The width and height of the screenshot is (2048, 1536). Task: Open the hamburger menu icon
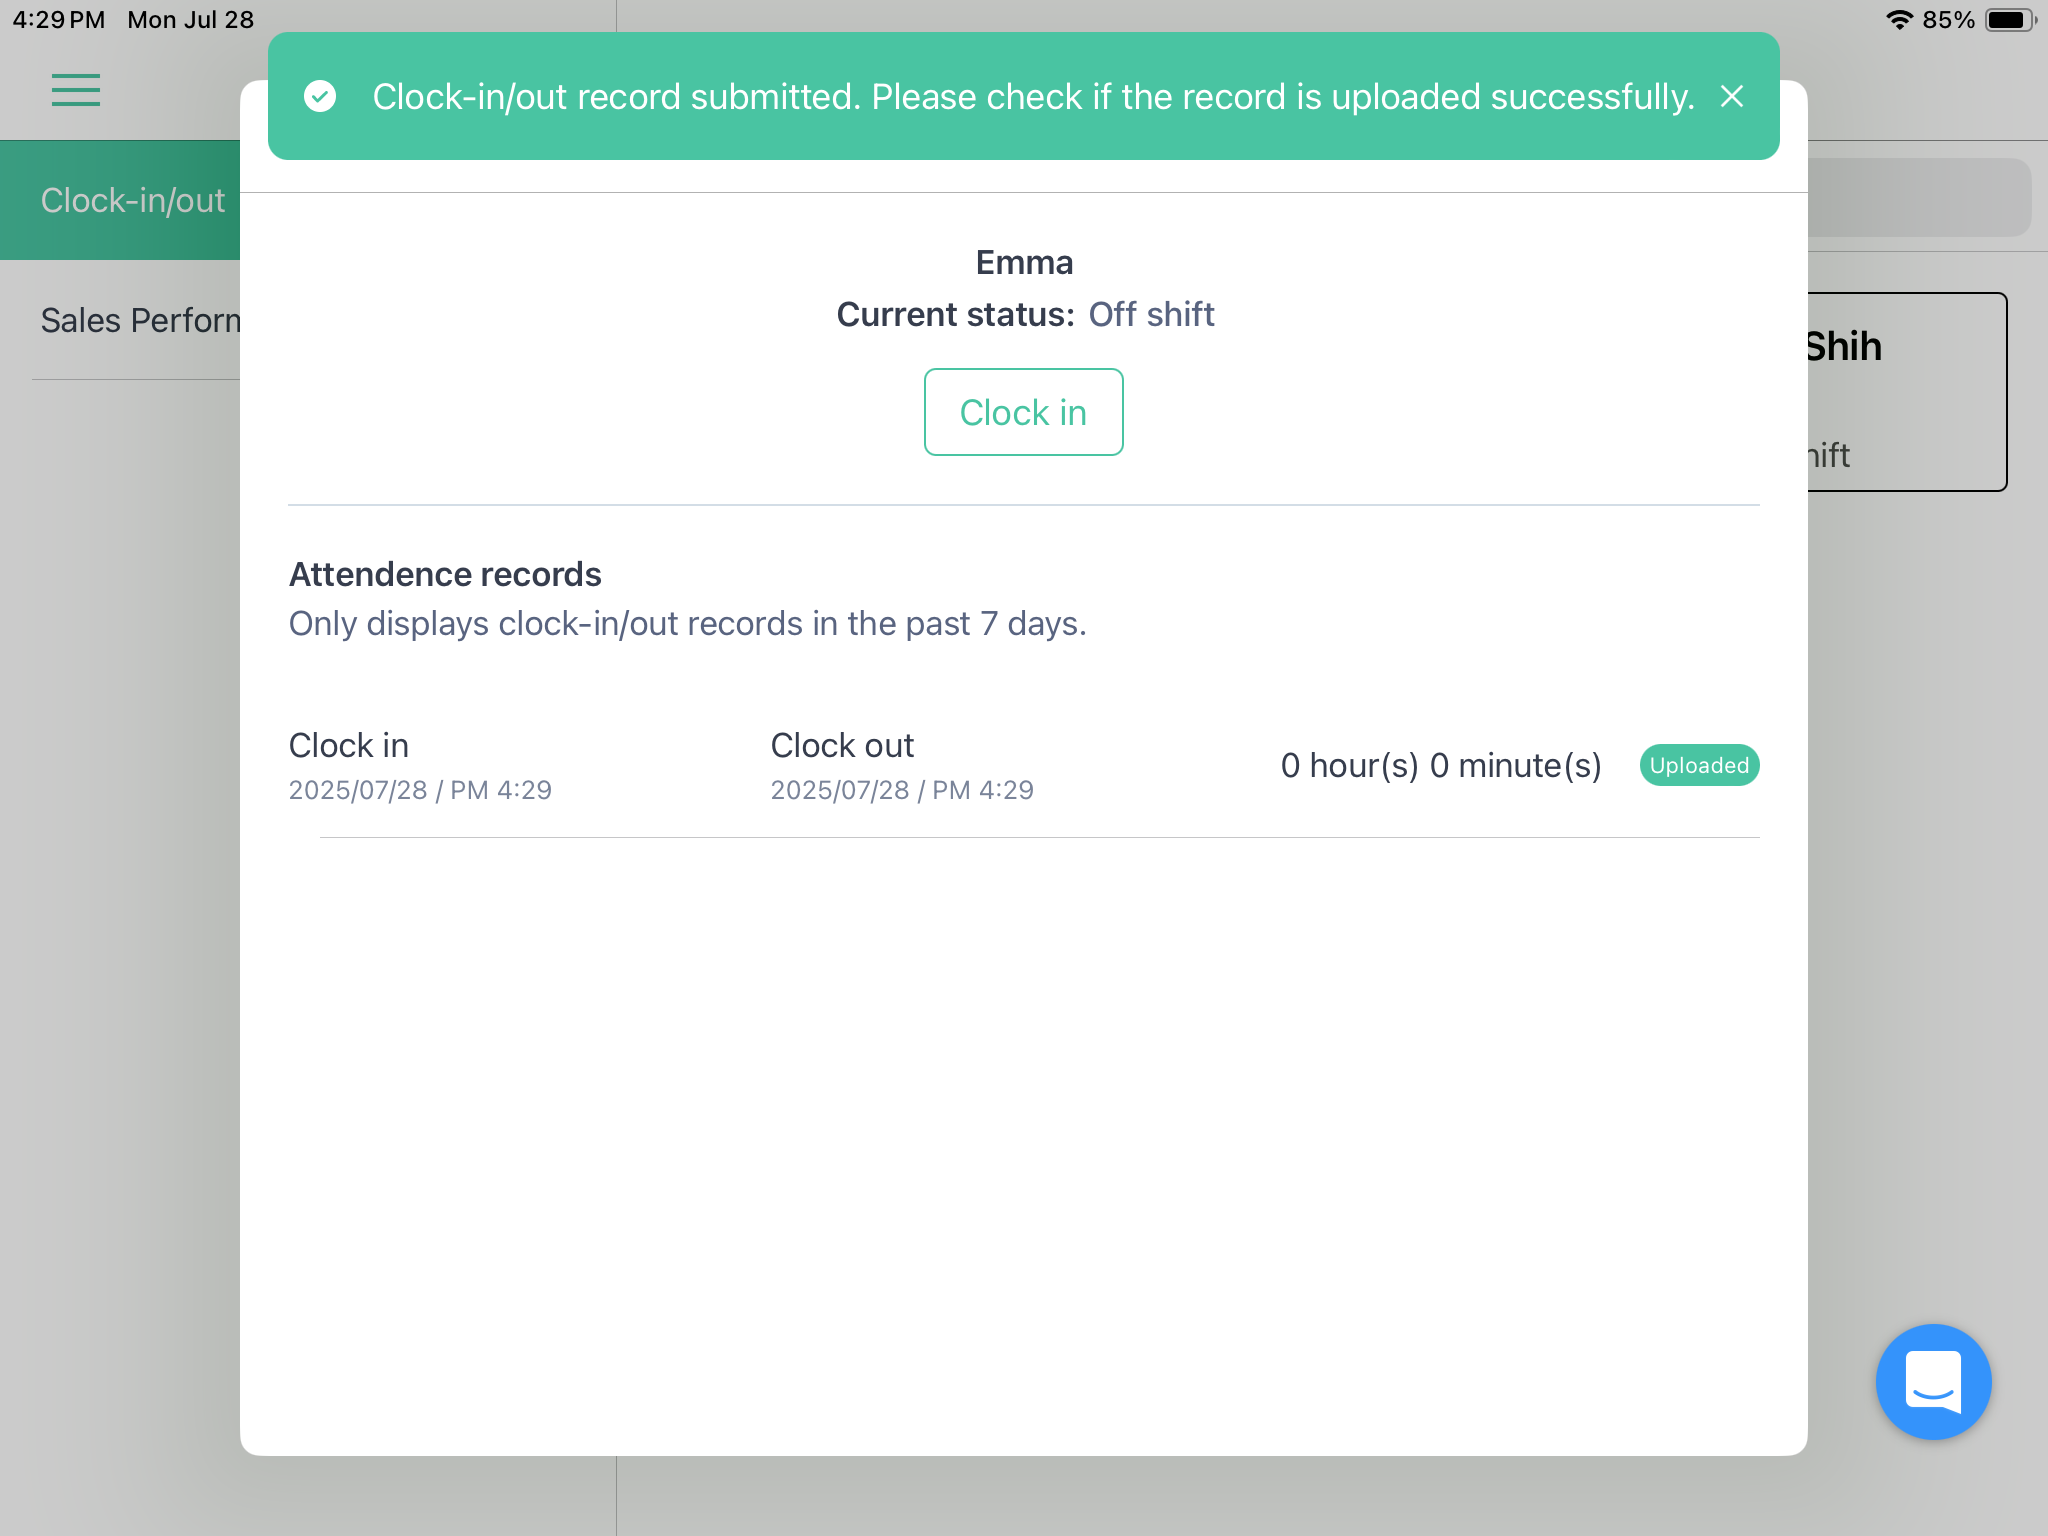[76, 90]
